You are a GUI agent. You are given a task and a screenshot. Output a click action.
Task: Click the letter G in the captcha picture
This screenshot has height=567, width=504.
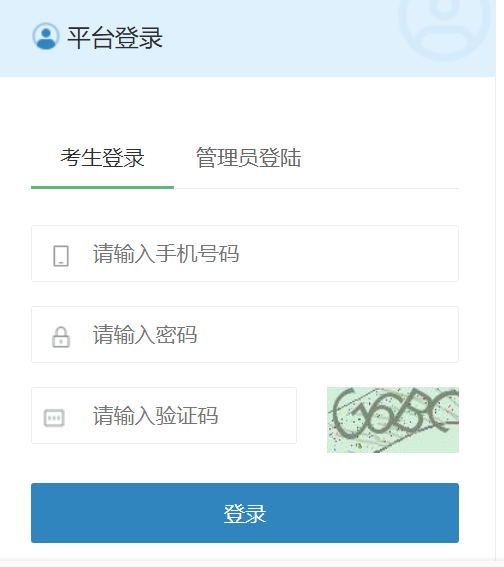tap(345, 412)
